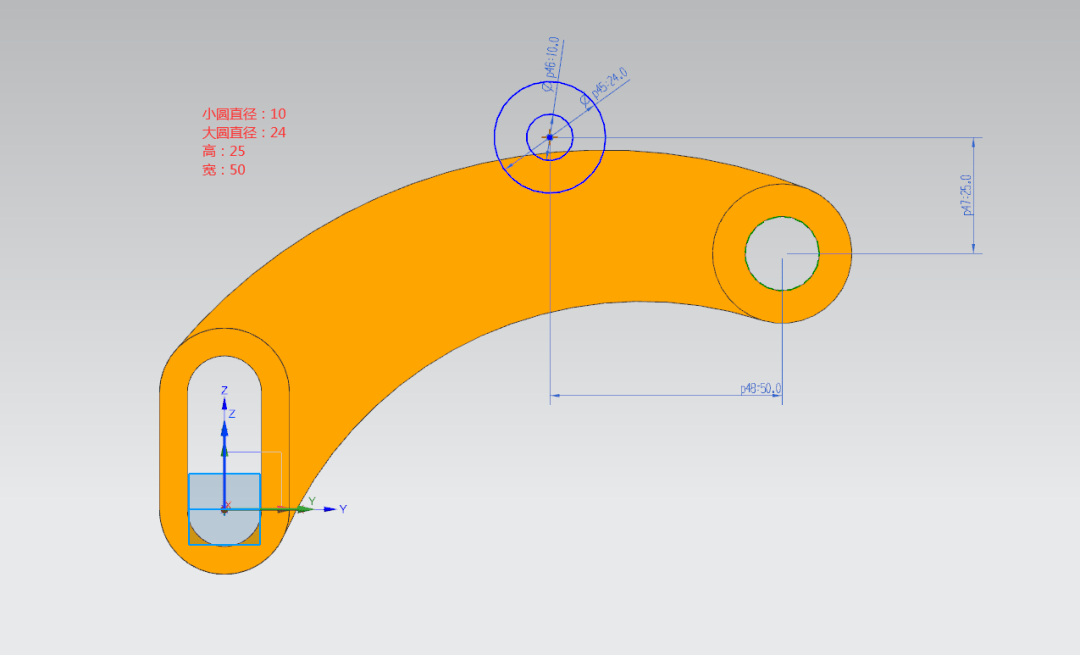
Task: Click the red annotation 宽：50
Action: tap(223, 170)
